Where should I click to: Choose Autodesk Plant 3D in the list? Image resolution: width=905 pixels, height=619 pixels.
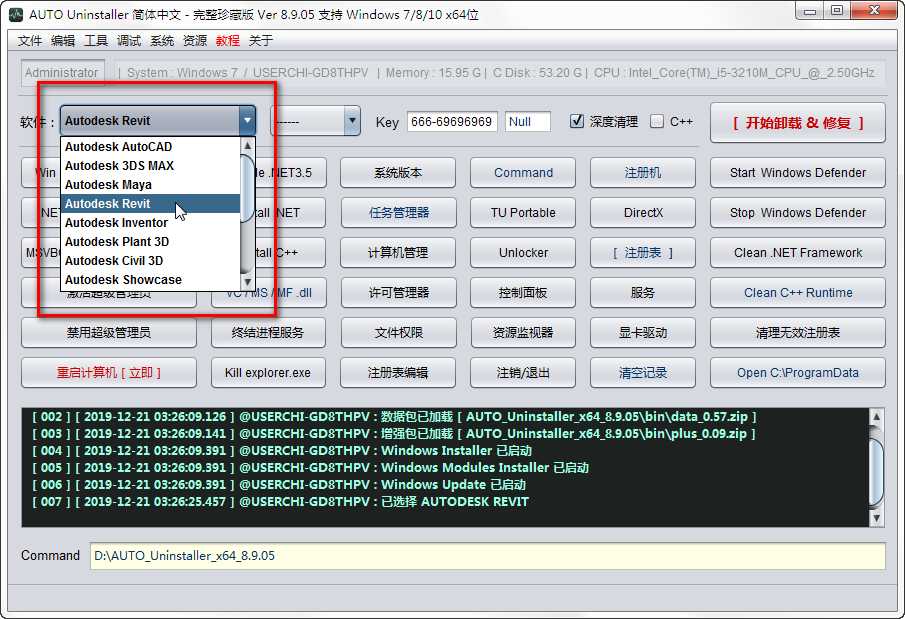[x=150, y=242]
